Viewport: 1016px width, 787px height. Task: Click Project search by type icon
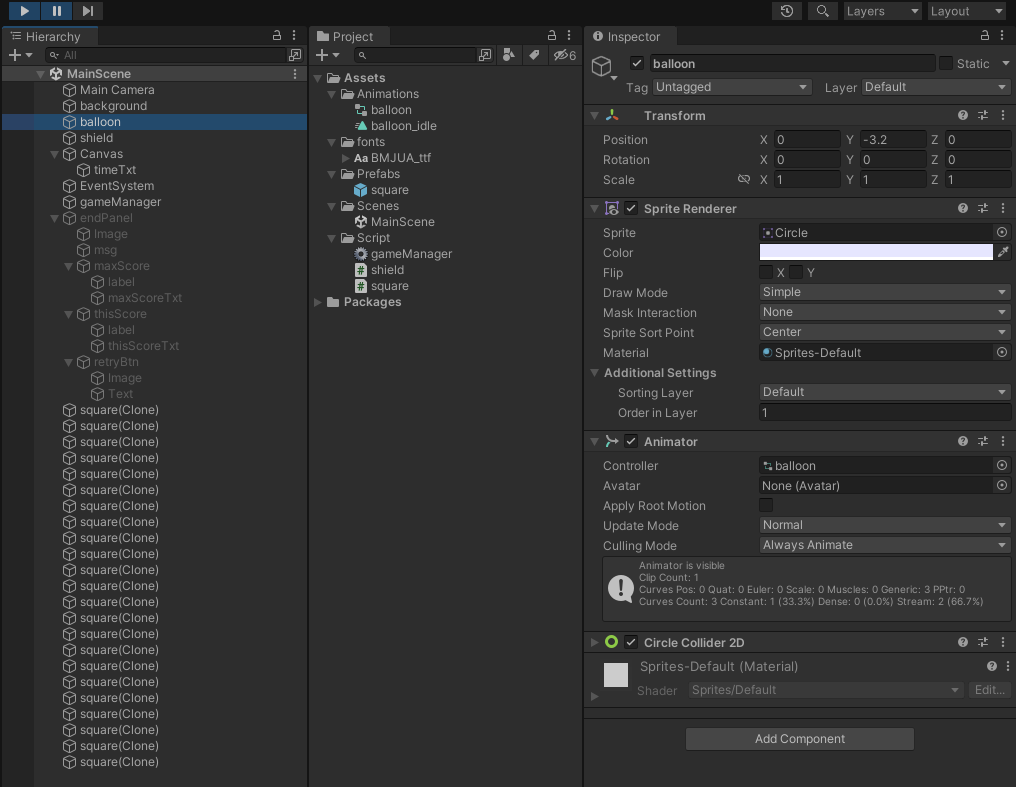(509, 55)
